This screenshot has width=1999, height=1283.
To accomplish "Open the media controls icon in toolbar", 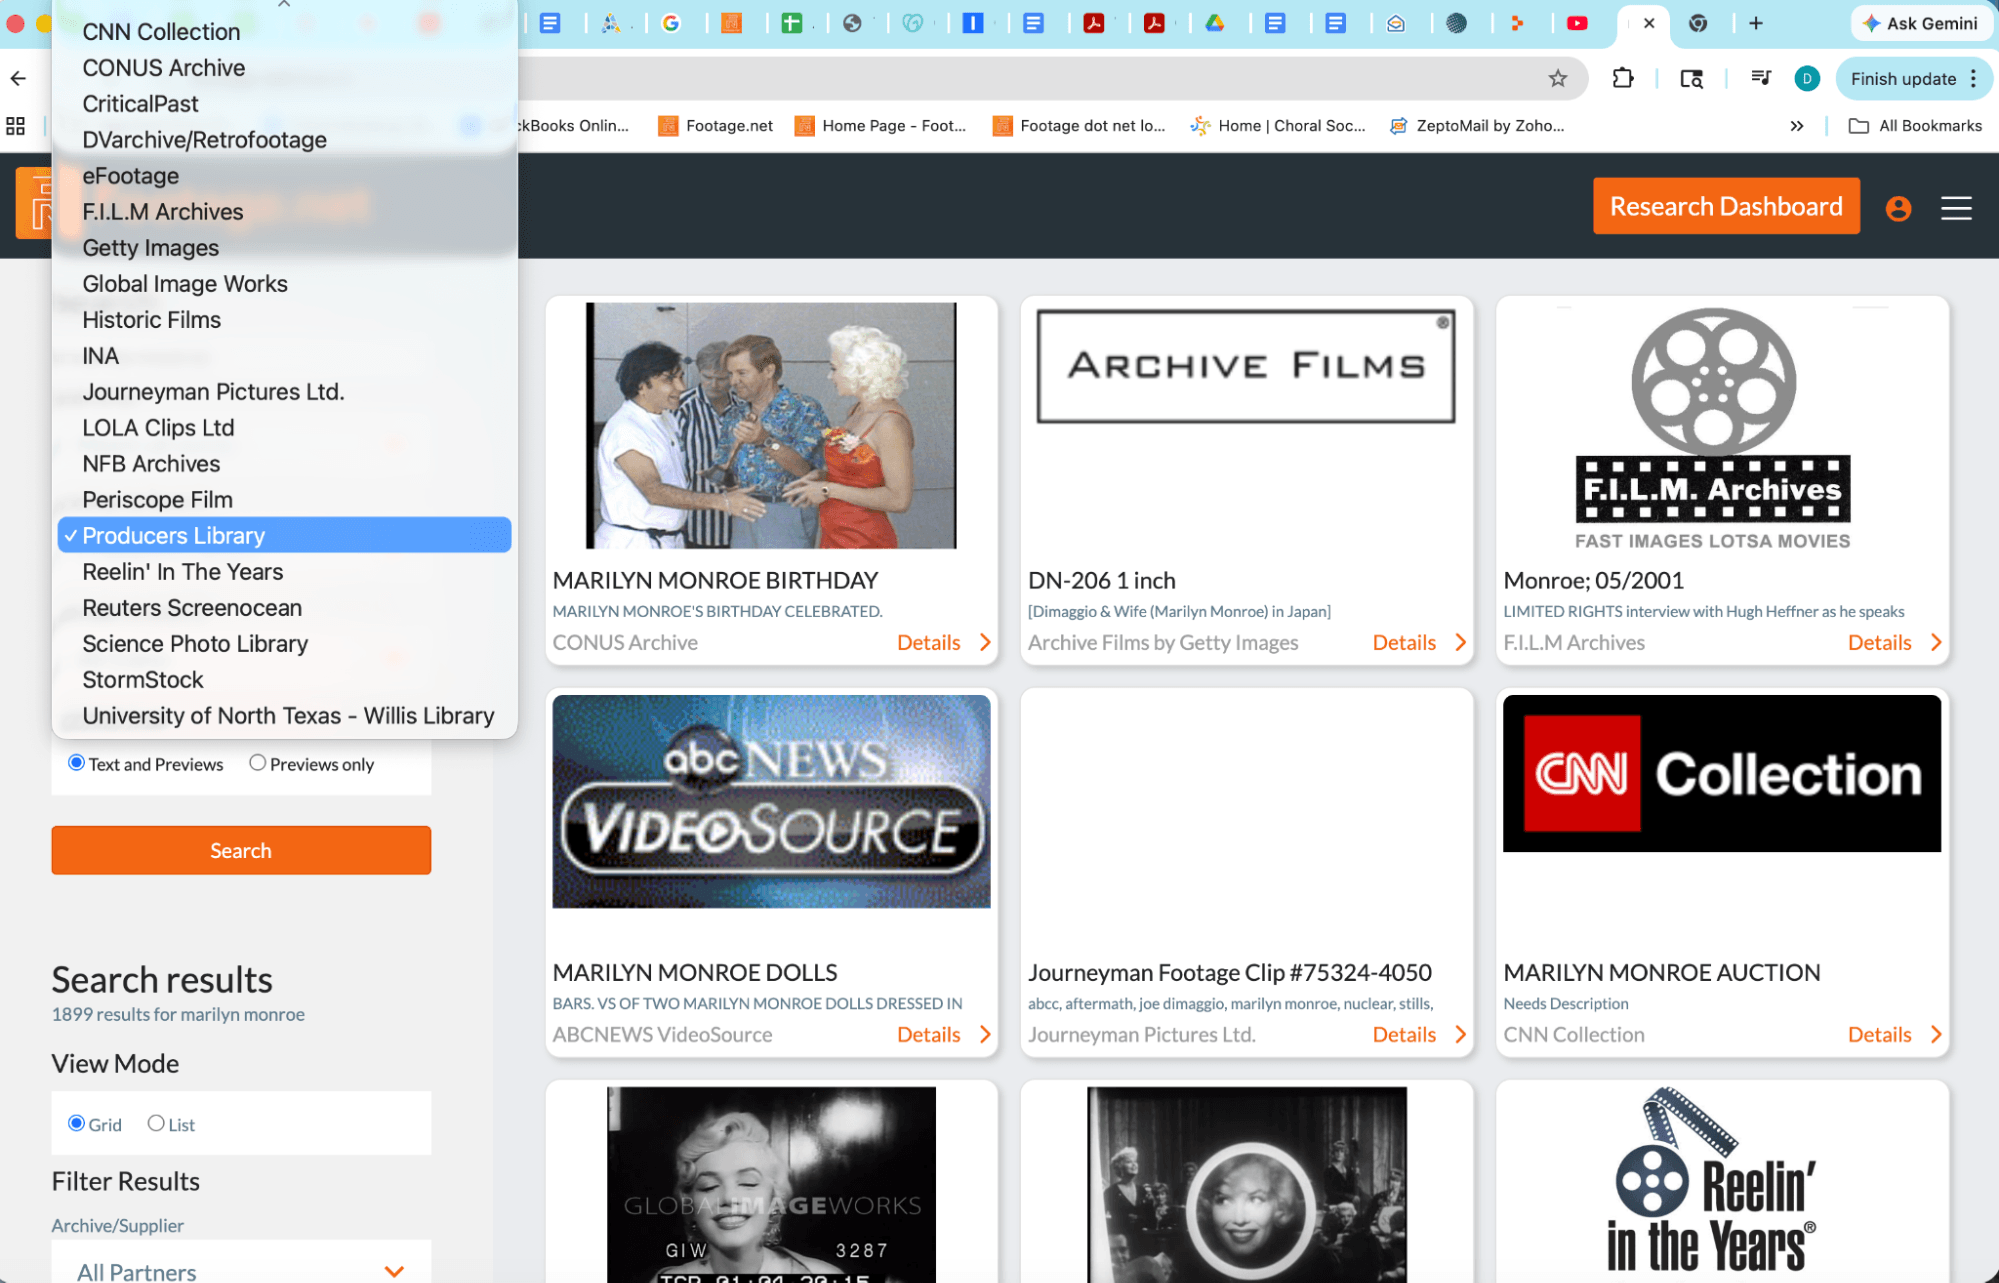I will point(1761,78).
